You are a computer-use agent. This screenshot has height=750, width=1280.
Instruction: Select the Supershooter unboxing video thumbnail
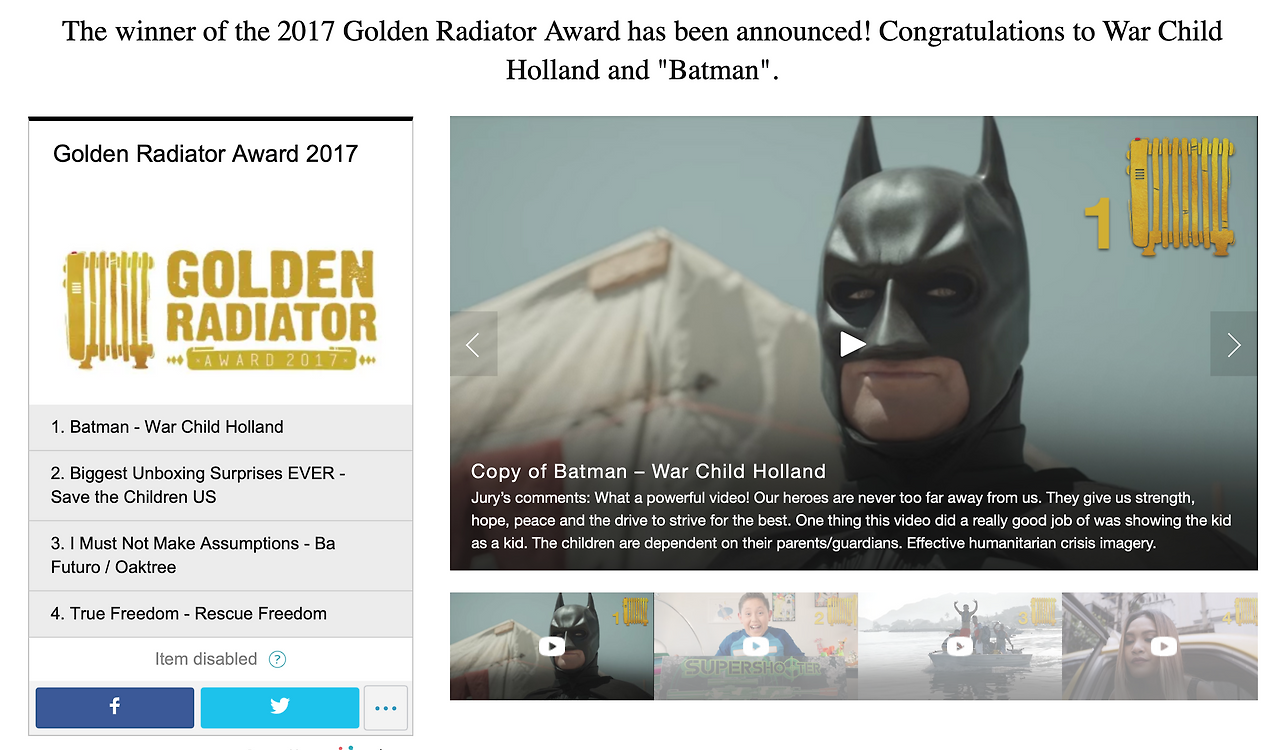point(756,646)
